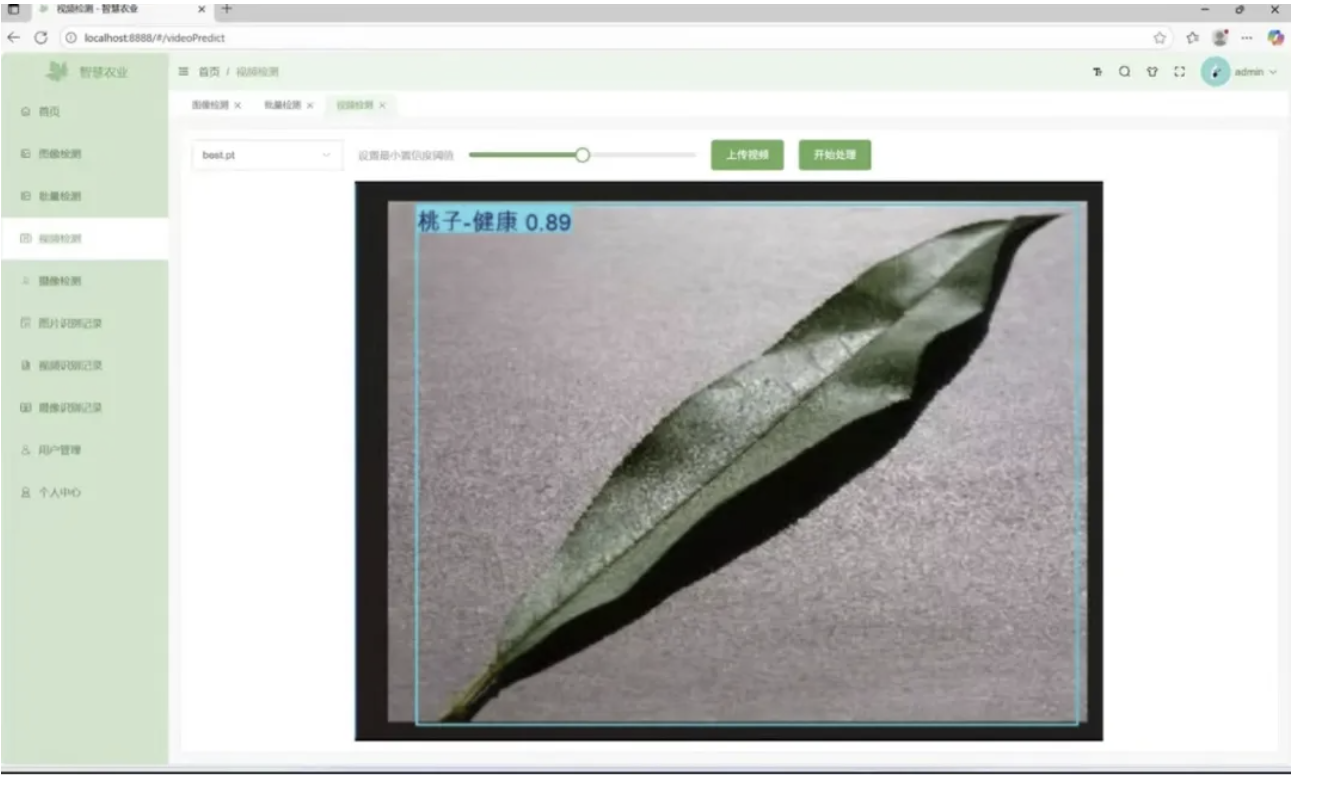Click the 上传视频 button
The image size is (1322, 788).
coord(747,155)
